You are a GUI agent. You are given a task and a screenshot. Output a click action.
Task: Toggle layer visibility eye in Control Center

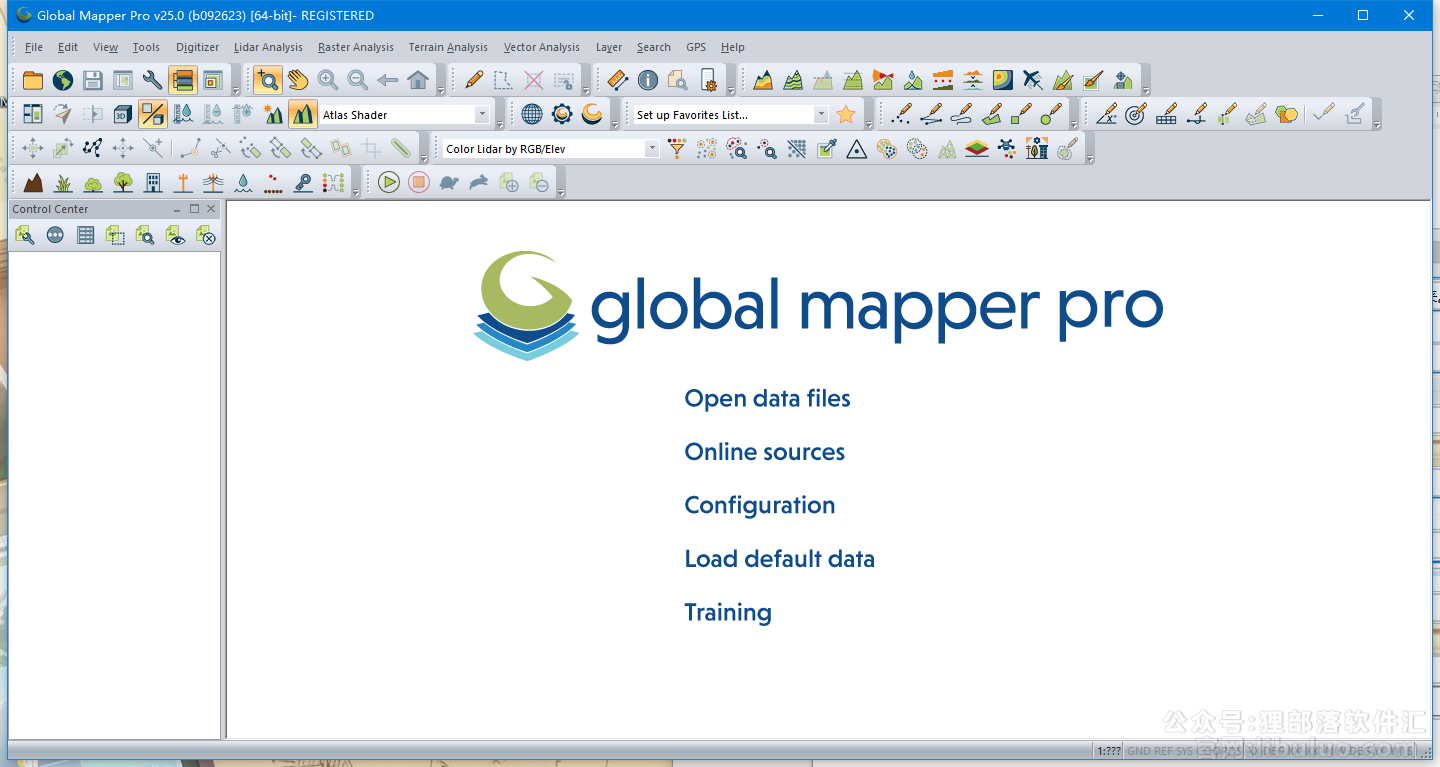click(x=176, y=235)
